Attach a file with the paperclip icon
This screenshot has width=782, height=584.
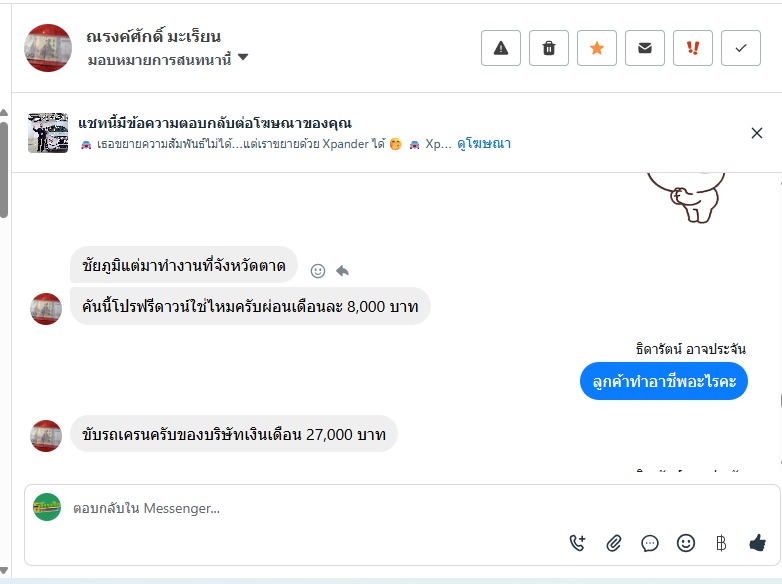coord(614,543)
